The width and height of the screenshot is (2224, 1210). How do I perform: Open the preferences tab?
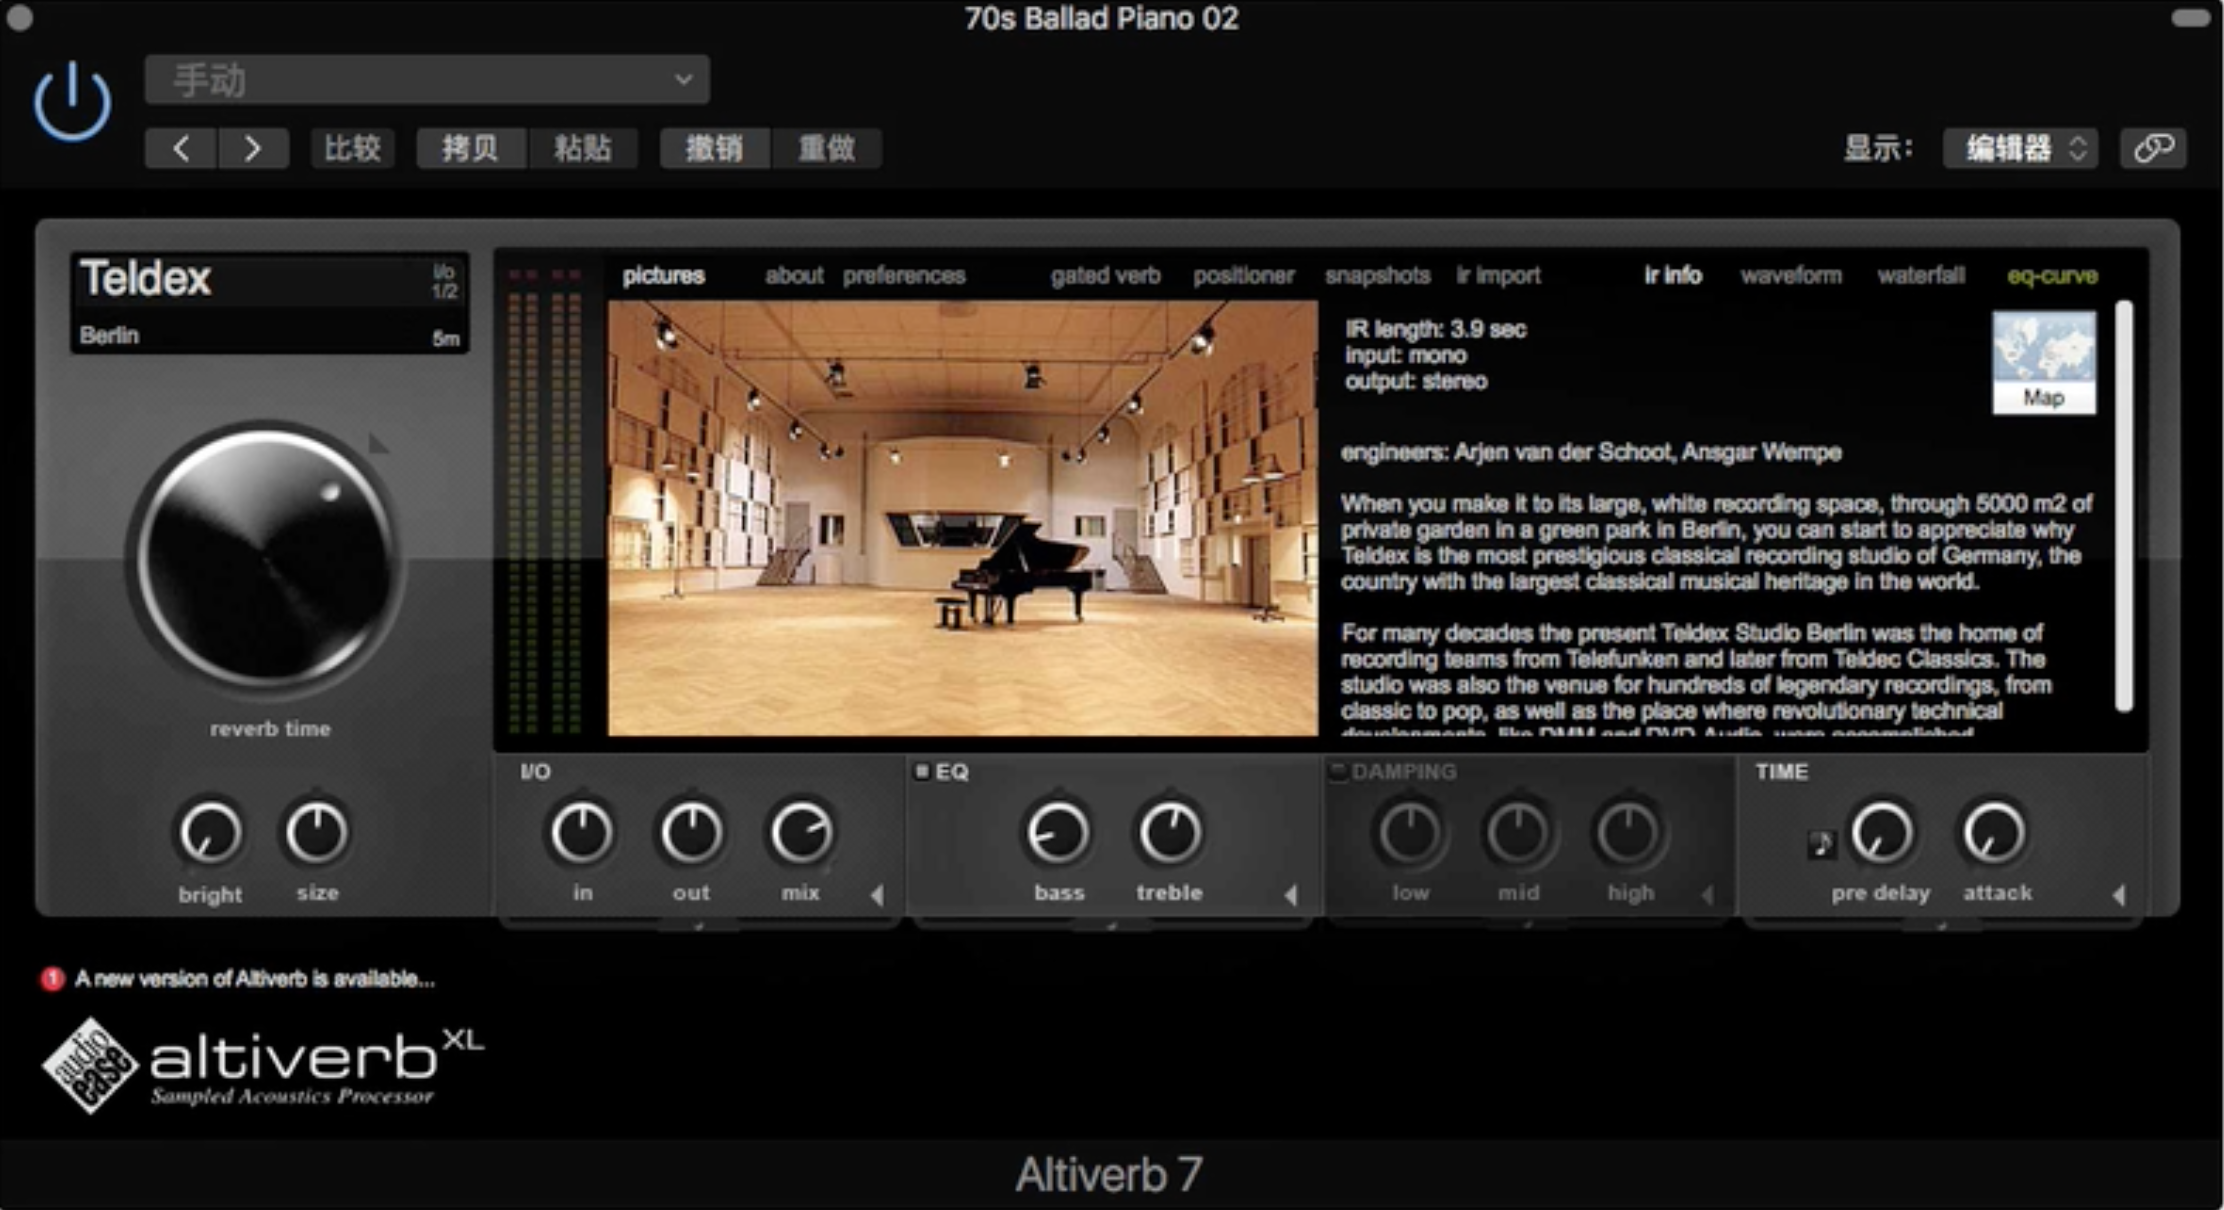pos(904,275)
